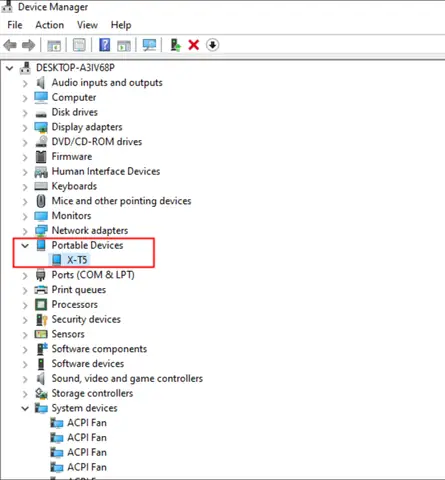Screen dimensions: 445x480
Task: Collapse the Portable Devices node
Action: (x=25, y=246)
